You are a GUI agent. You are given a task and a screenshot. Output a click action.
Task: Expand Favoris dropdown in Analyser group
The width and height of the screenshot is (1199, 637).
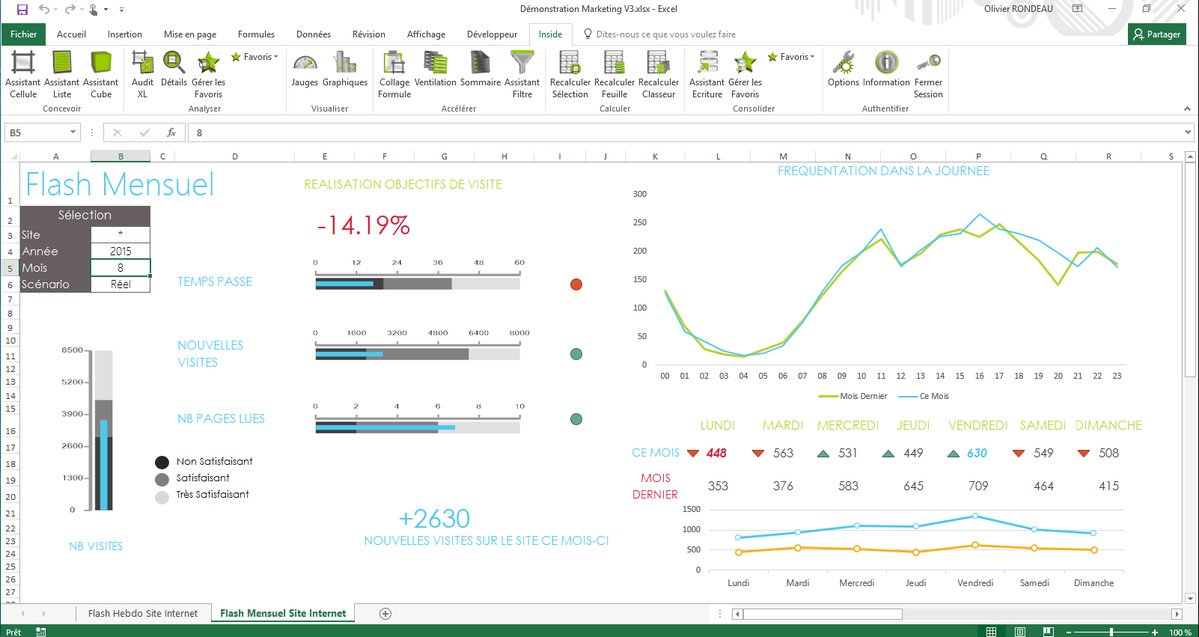click(255, 57)
